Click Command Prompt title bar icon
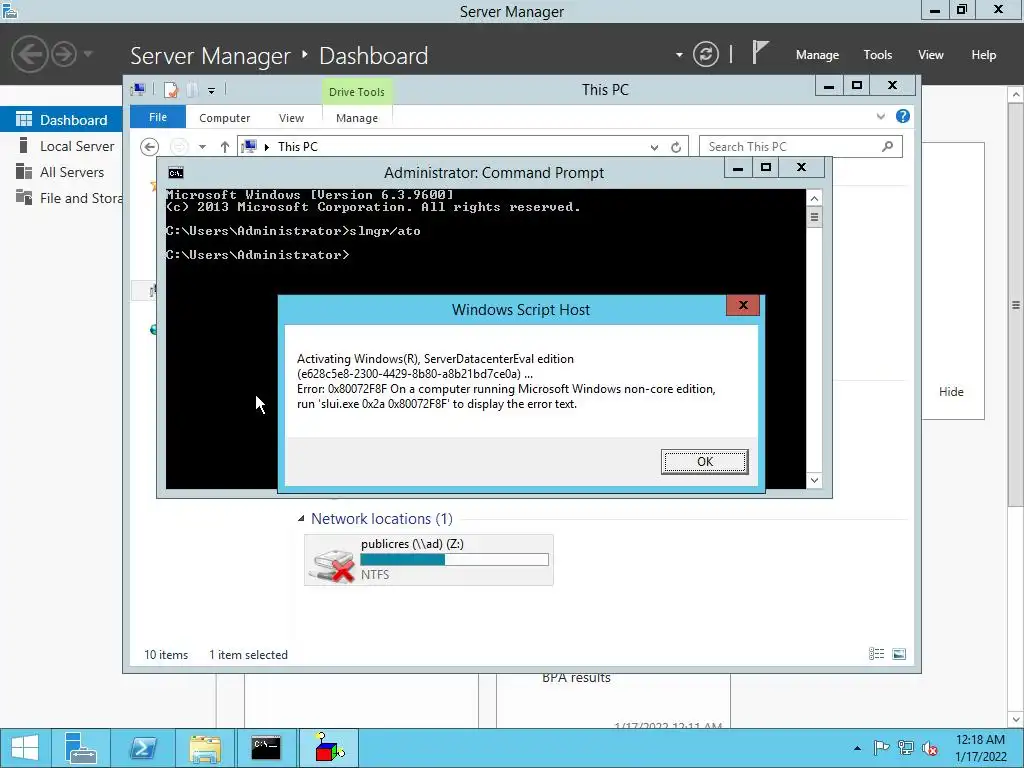Screen dimensions: 1024x768 176,173
